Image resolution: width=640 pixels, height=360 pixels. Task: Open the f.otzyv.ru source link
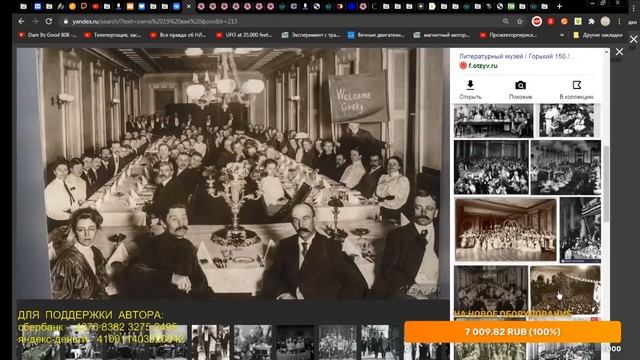(x=483, y=65)
